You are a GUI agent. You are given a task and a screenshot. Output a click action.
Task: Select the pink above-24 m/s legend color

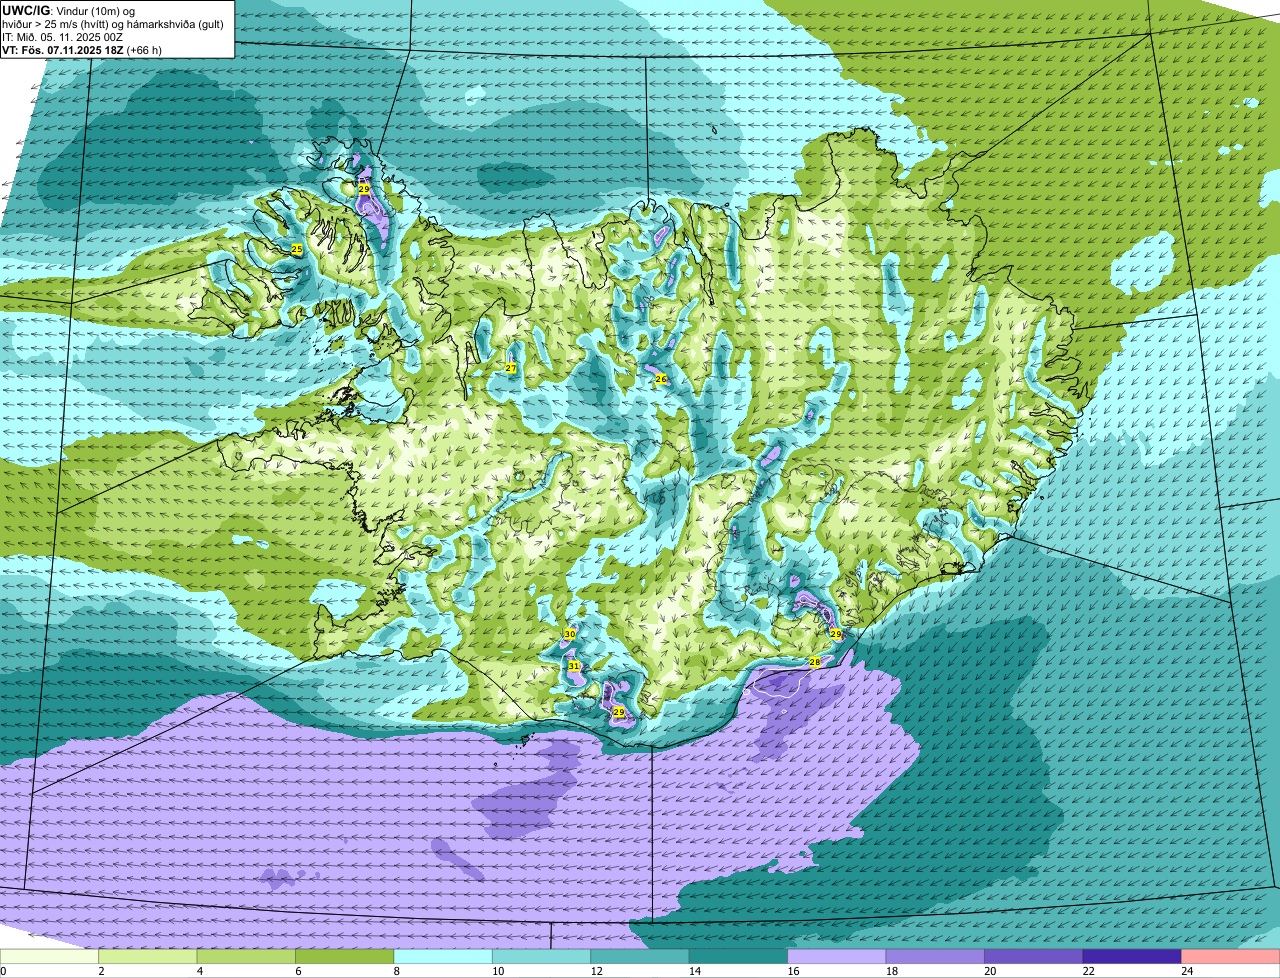click(x=1231, y=957)
